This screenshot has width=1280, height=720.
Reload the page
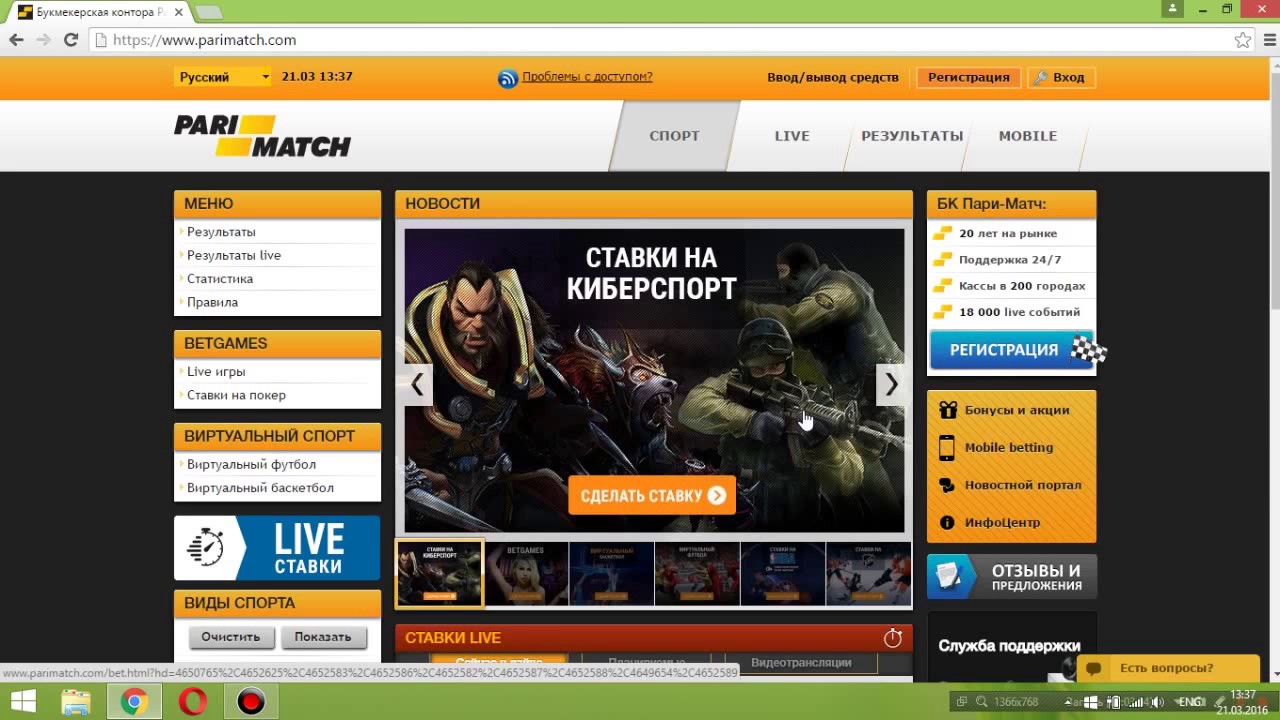click(70, 40)
